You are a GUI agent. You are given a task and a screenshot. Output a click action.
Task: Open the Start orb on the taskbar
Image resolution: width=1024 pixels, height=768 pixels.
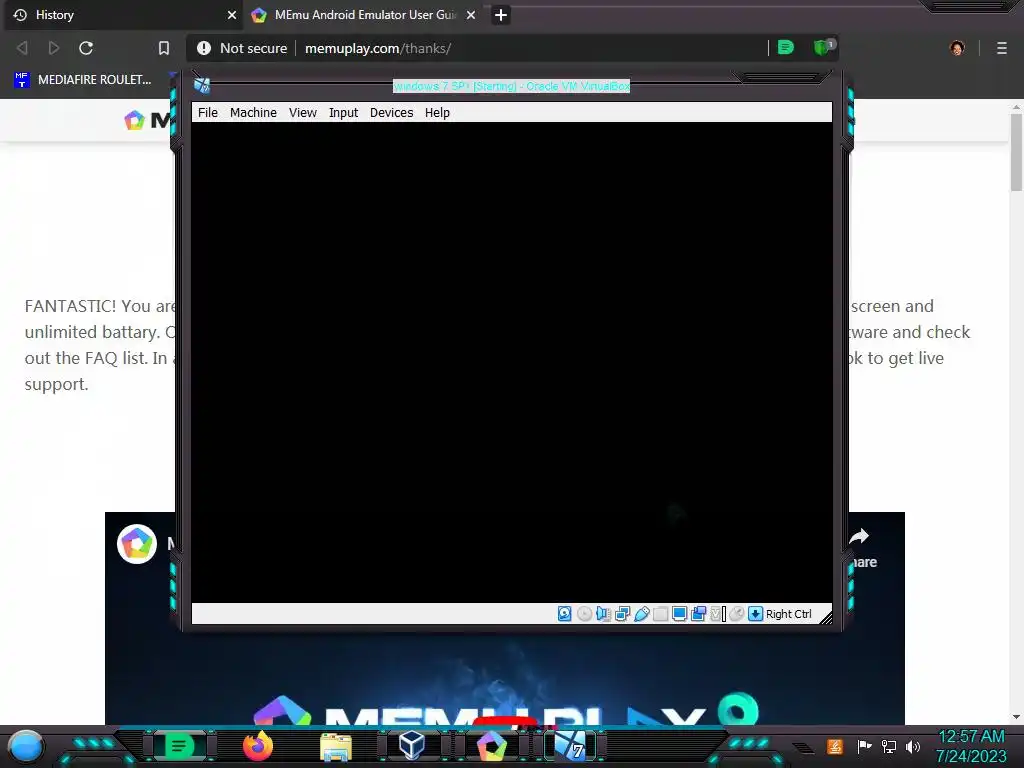pos(26,746)
